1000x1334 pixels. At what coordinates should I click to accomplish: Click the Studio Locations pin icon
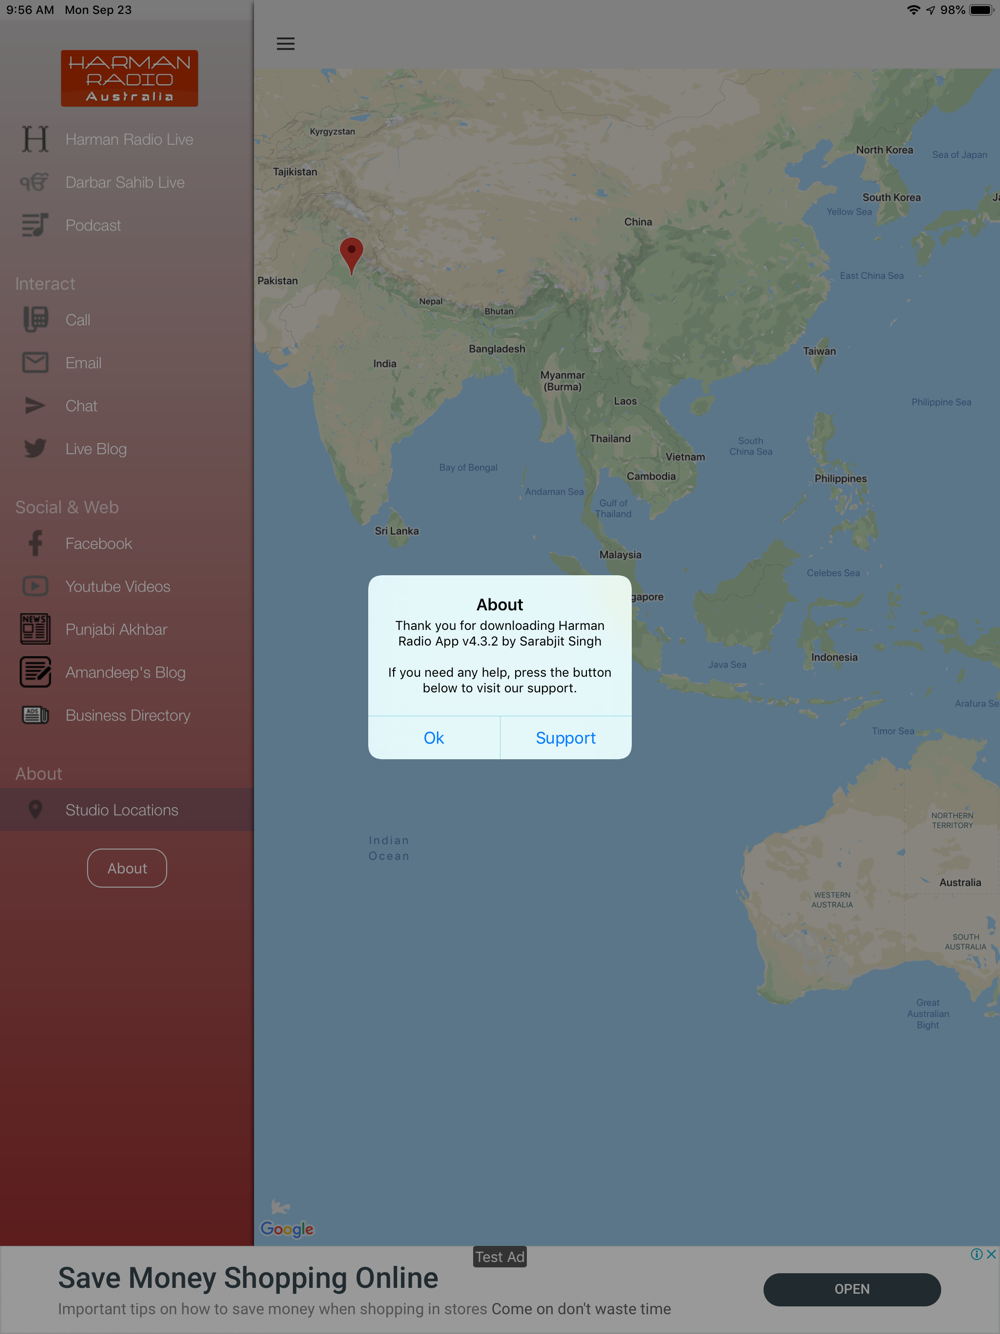(35, 810)
